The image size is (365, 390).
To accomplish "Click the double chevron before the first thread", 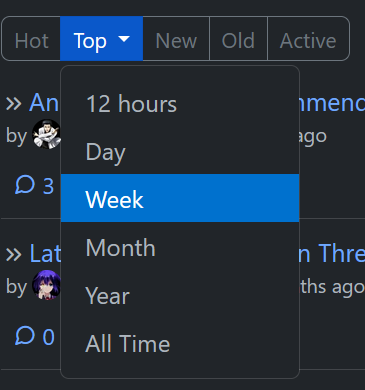I will 14,104.
